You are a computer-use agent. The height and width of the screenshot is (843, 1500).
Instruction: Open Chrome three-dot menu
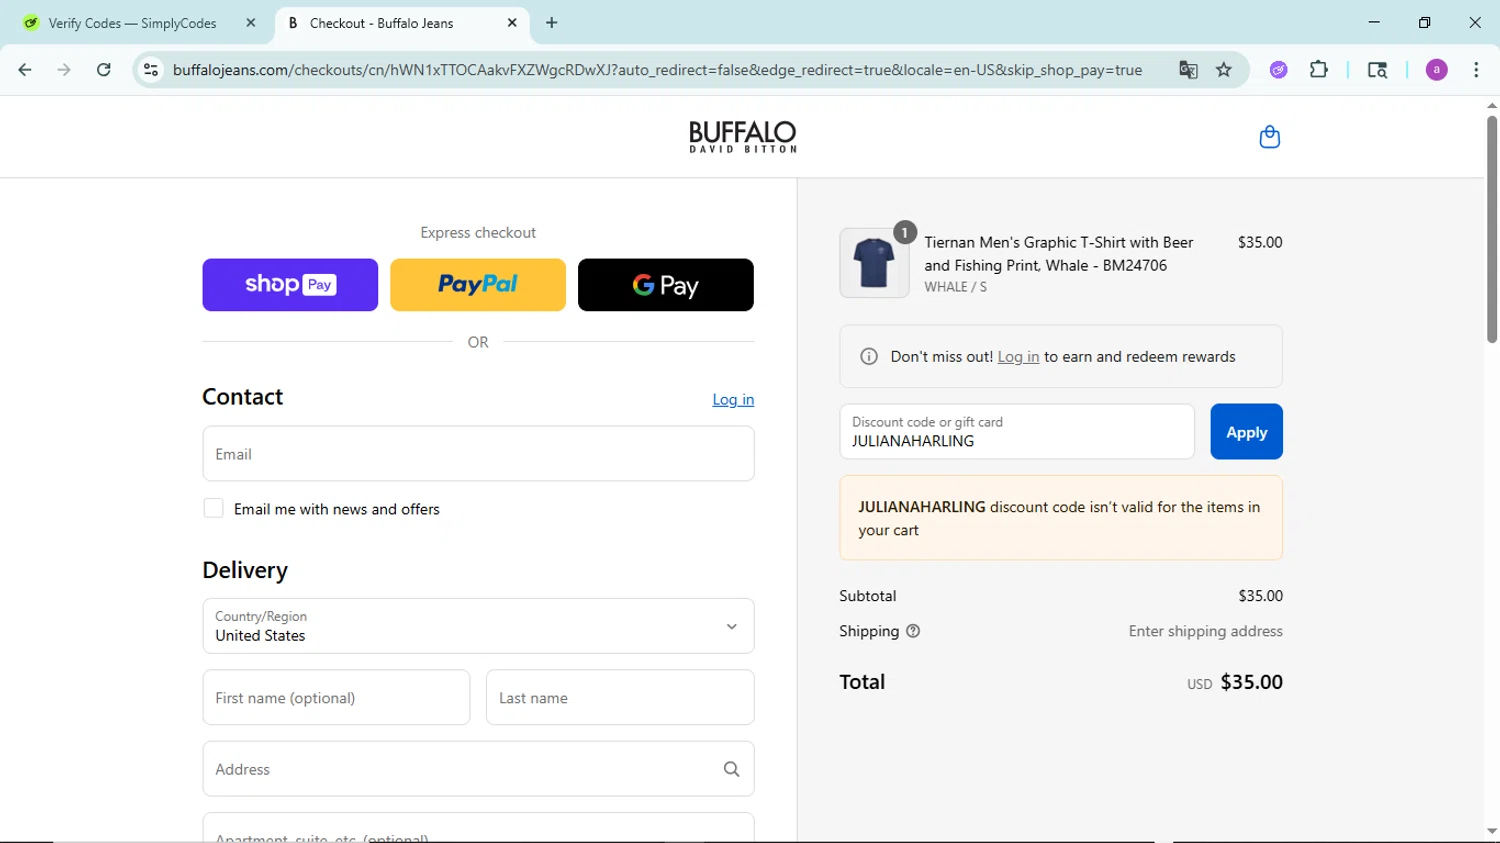[1476, 70]
